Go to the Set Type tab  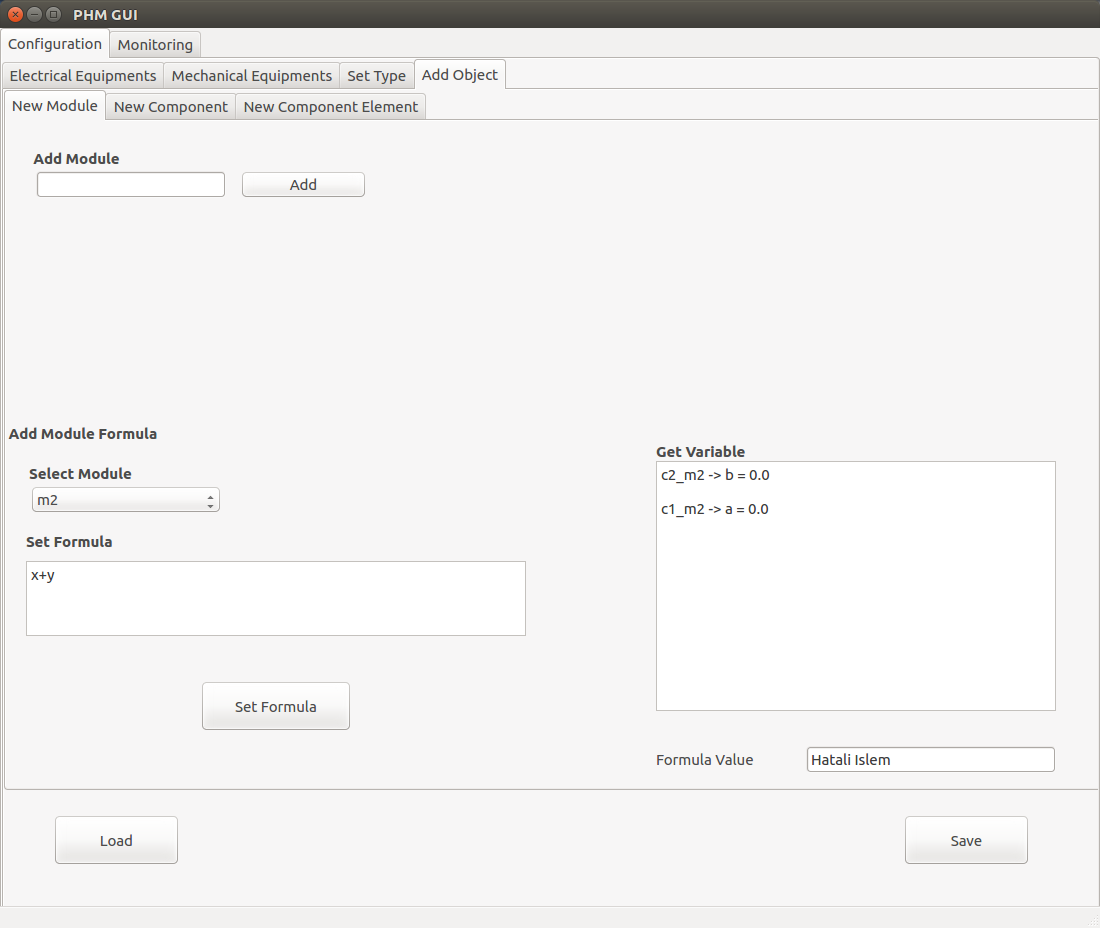click(376, 75)
